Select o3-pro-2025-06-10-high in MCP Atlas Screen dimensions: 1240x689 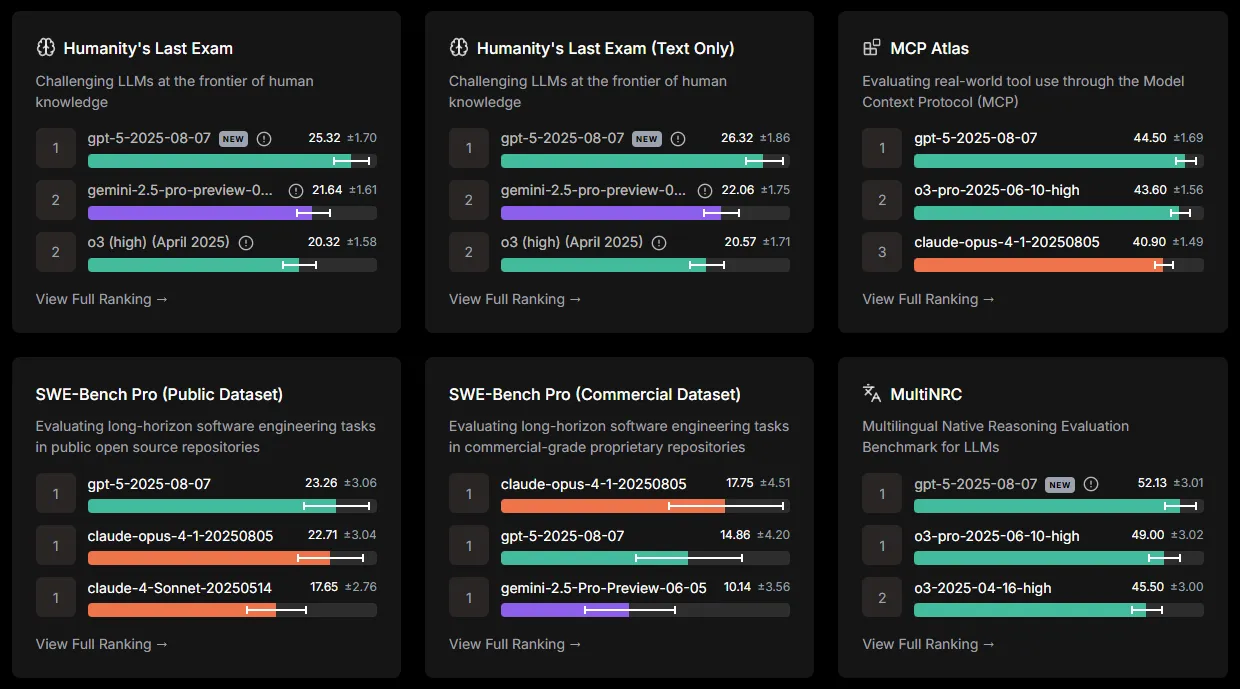click(x=997, y=190)
